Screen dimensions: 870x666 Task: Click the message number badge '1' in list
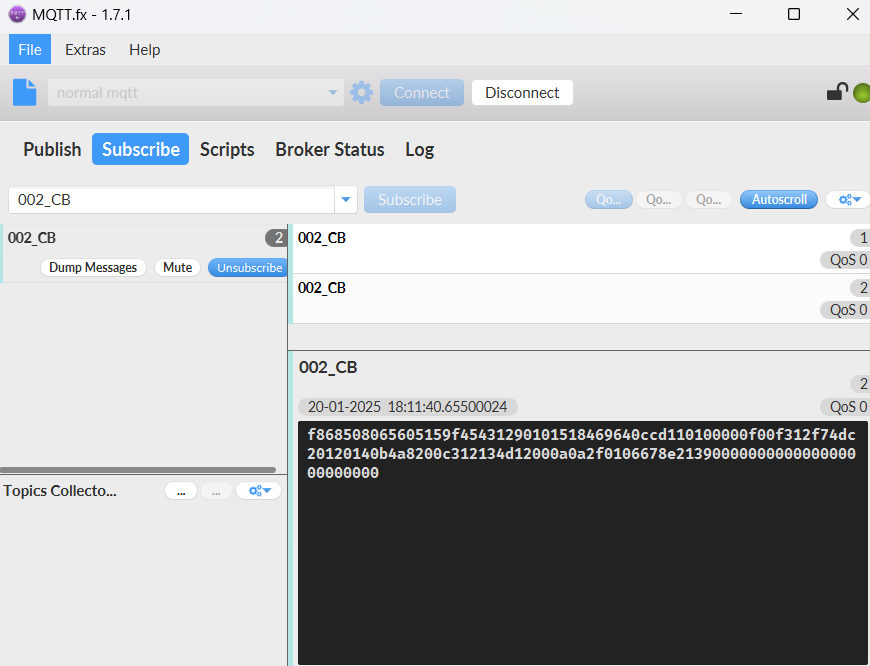(861, 238)
